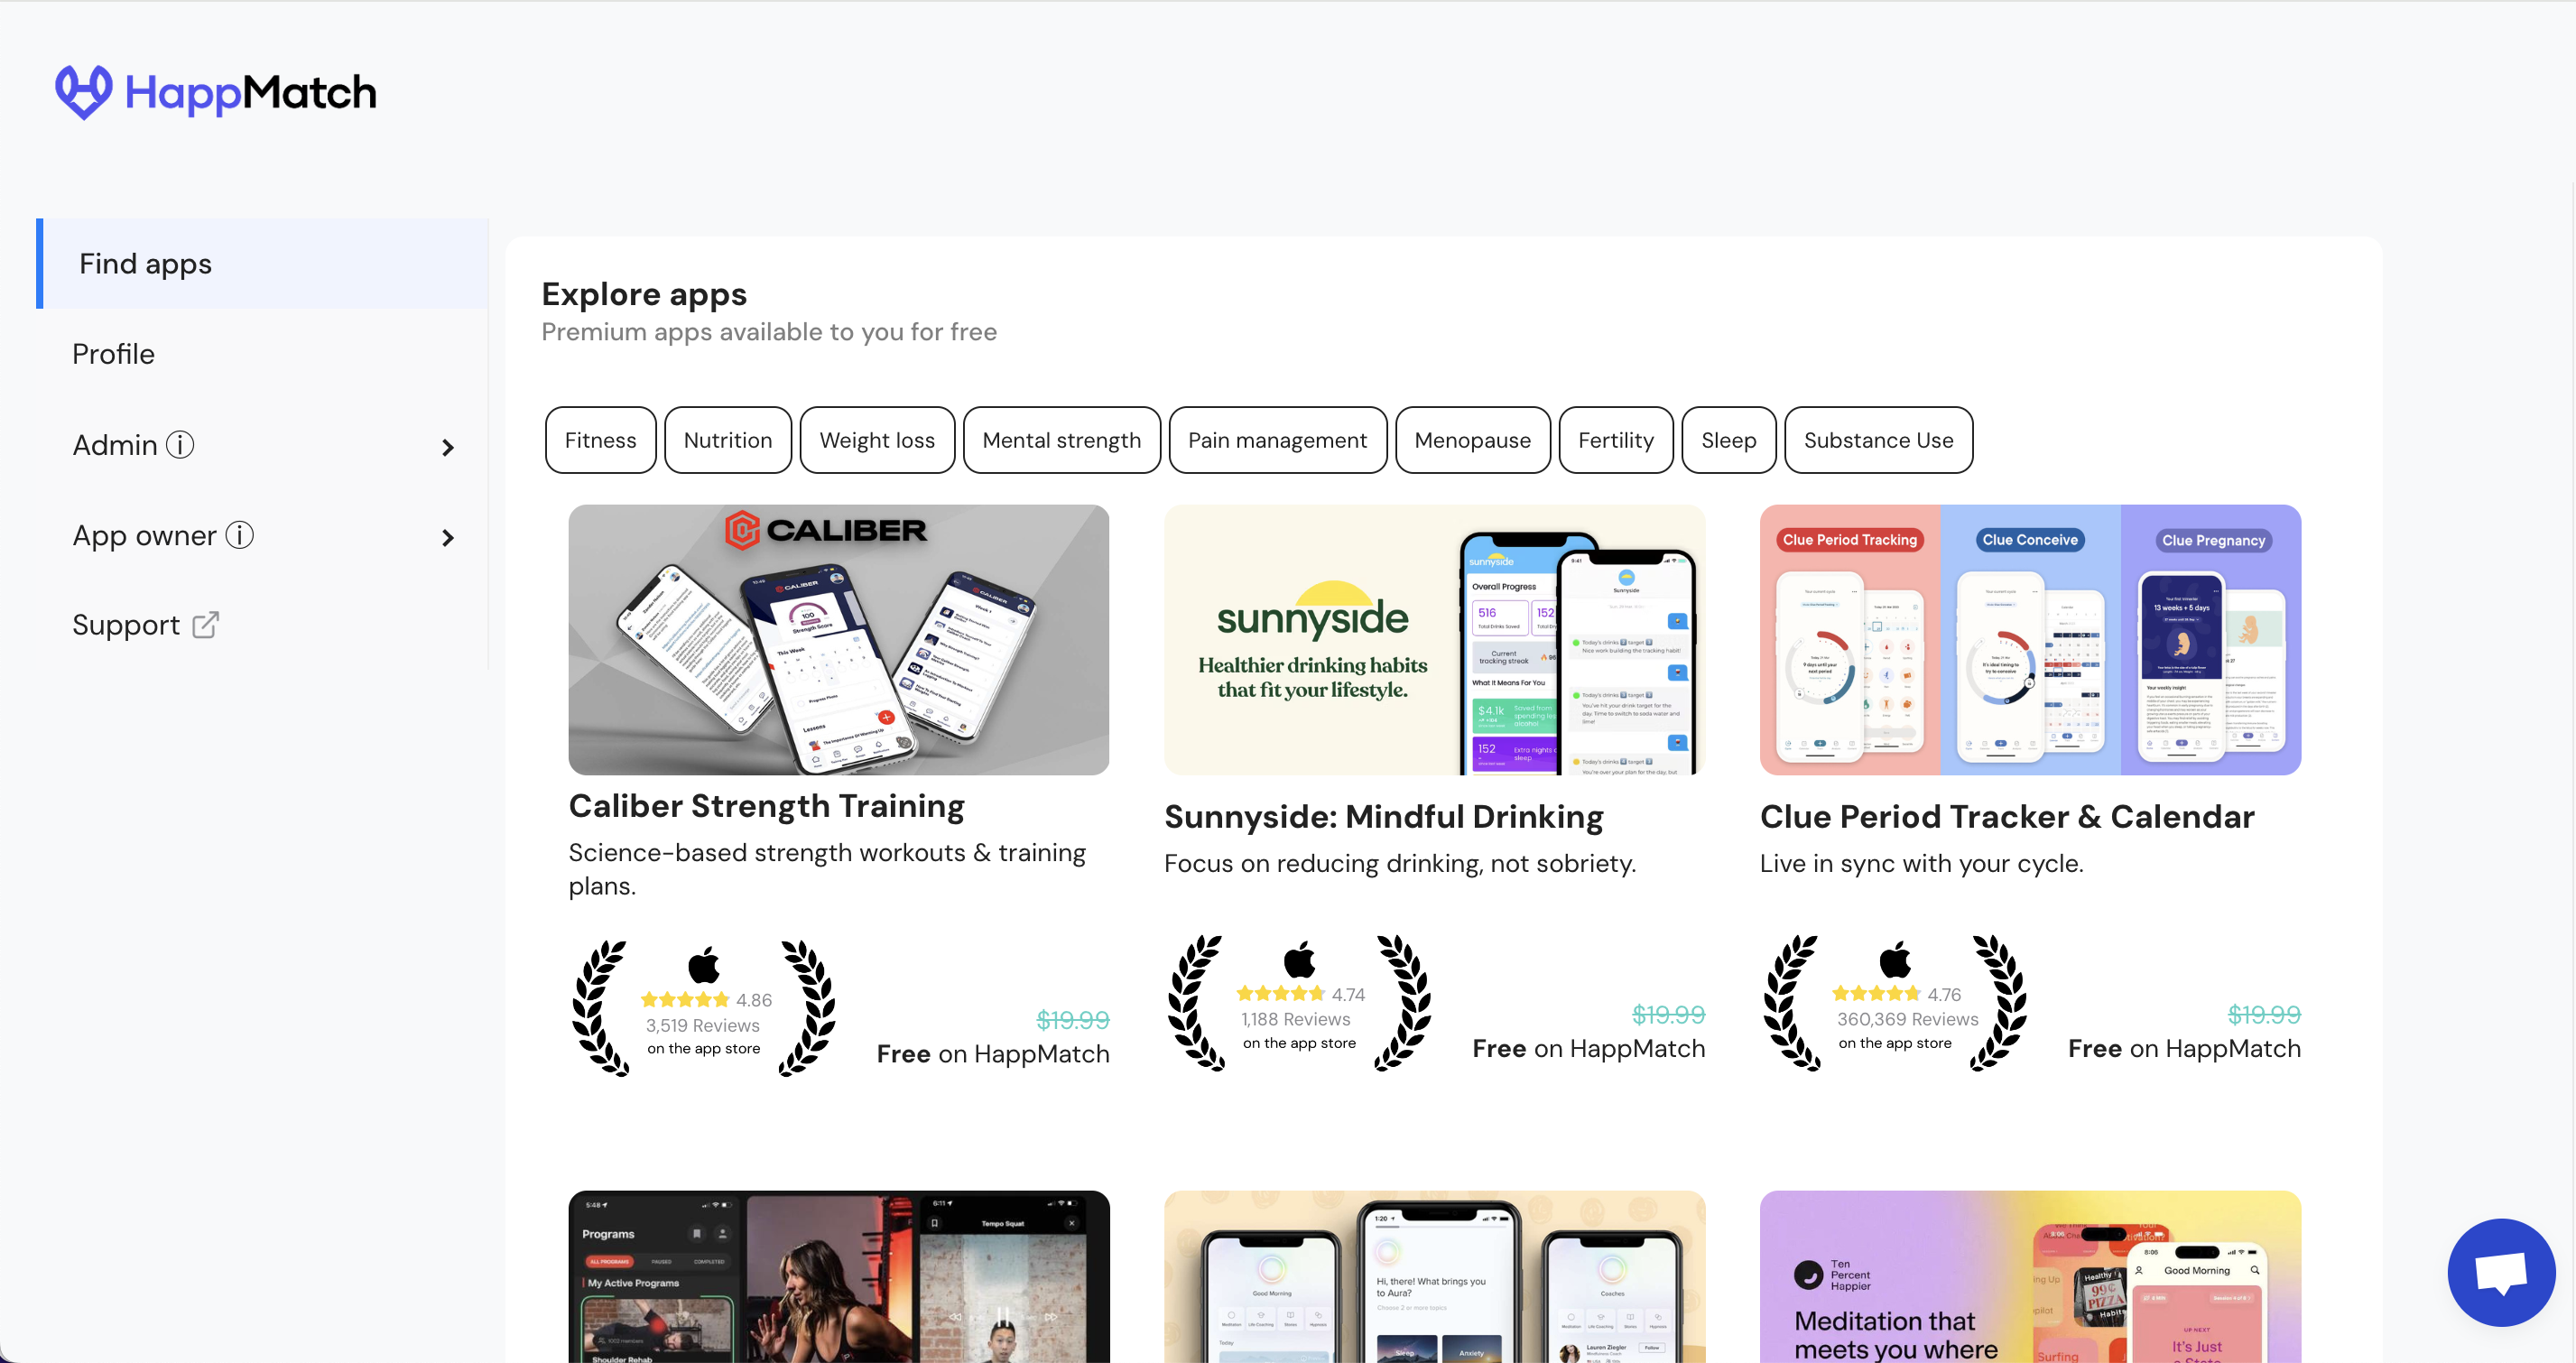Toggle the Sleep category filter

(x=1728, y=440)
